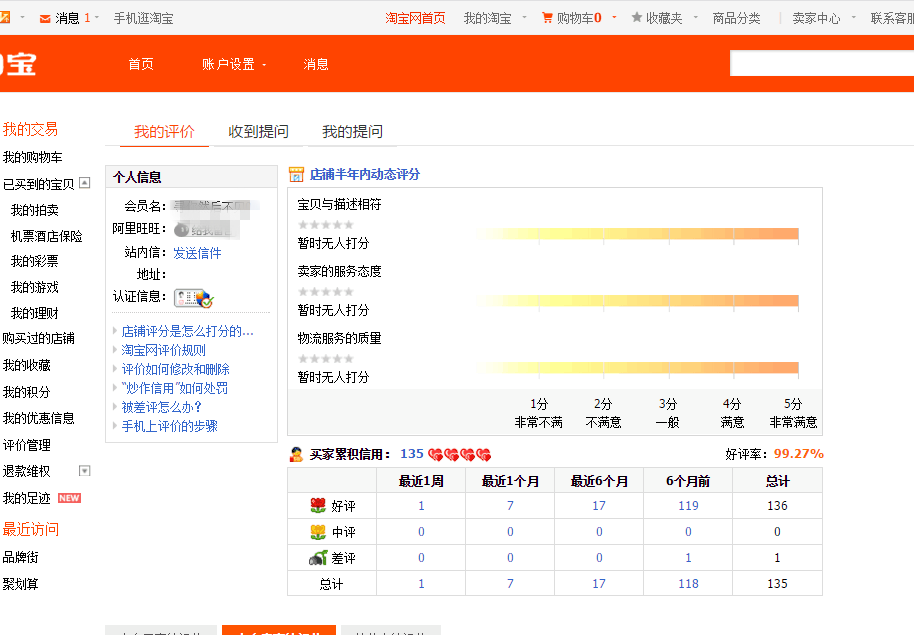Click the yellow flower 中评 icon
The image size is (914, 635).
click(318, 532)
